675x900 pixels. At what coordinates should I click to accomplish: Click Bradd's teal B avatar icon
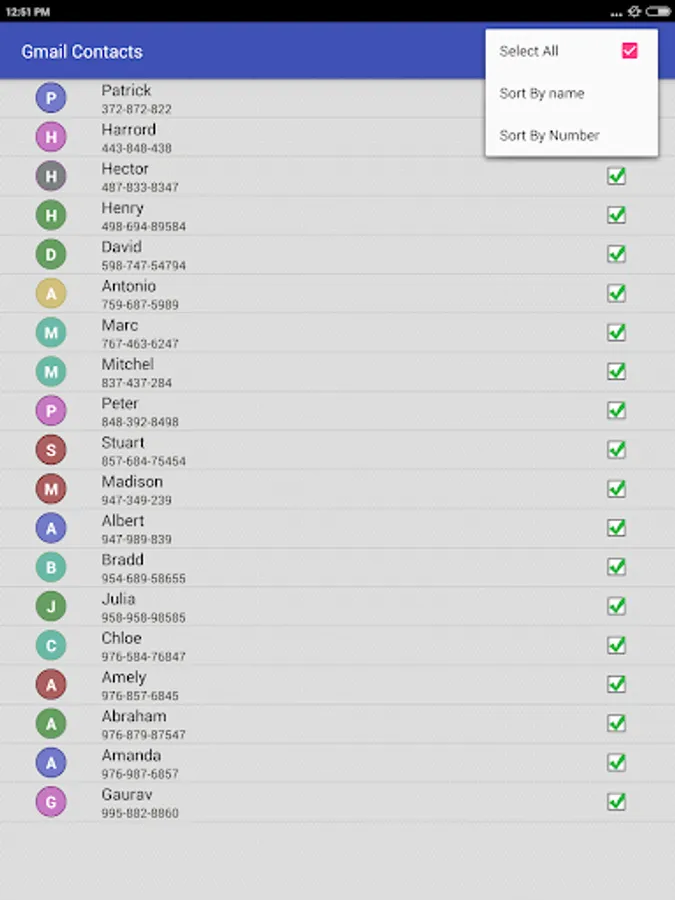[x=51, y=567]
